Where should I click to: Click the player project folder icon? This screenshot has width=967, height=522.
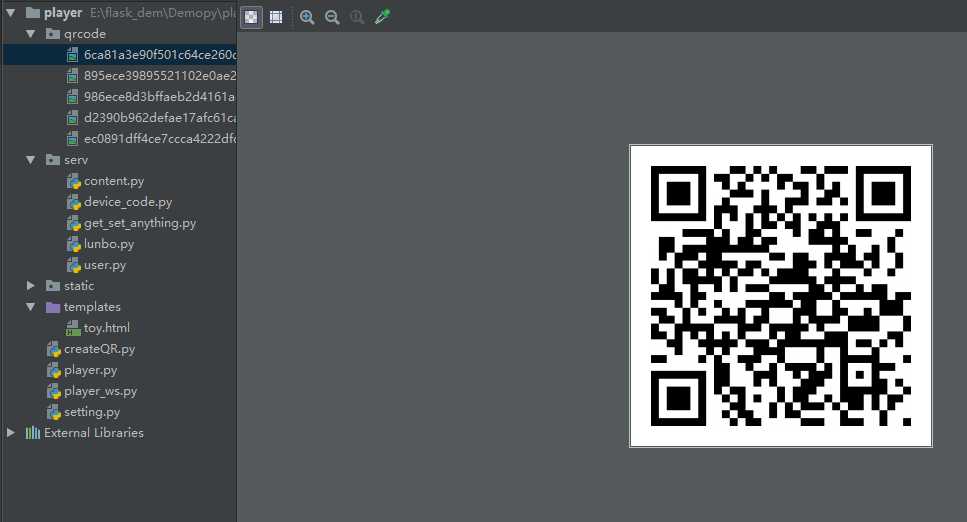33,12
